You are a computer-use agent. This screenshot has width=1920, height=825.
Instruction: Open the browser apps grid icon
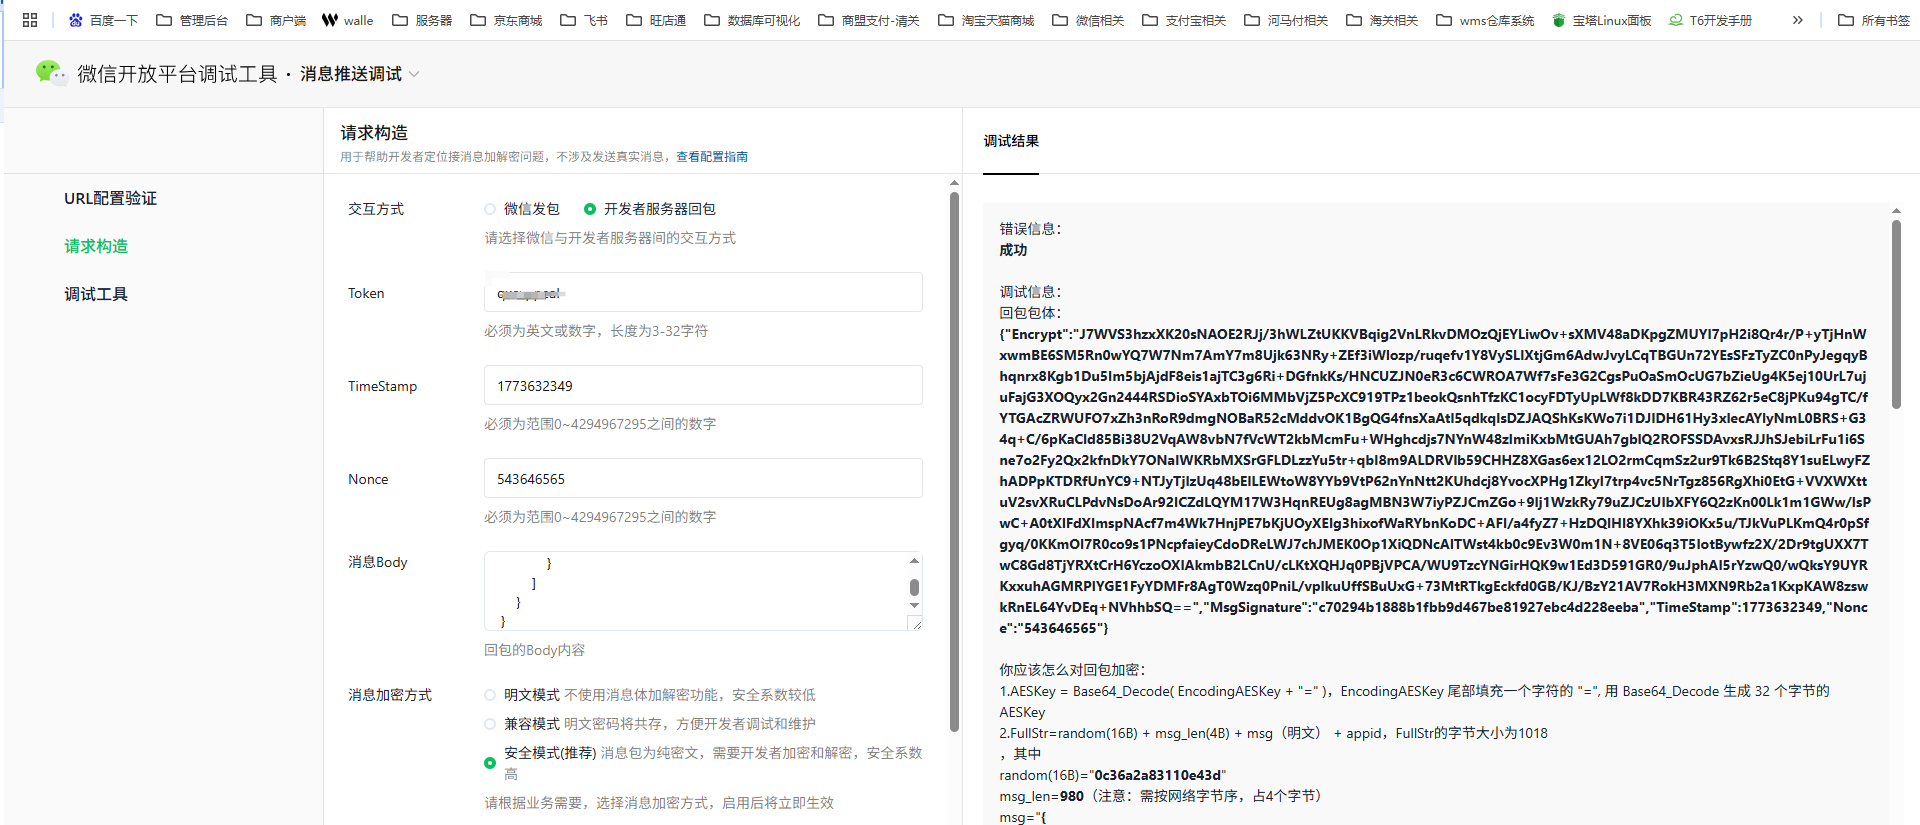point(30,20)
